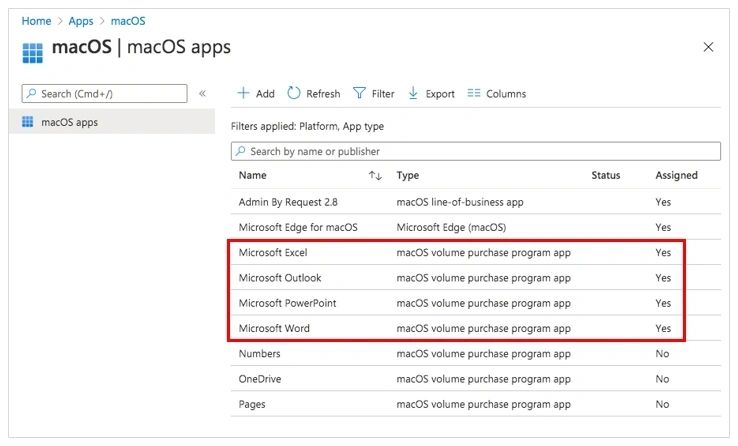Click Assigned No in Numbers row
Screen dimensions: 738x446
[662, 354]
